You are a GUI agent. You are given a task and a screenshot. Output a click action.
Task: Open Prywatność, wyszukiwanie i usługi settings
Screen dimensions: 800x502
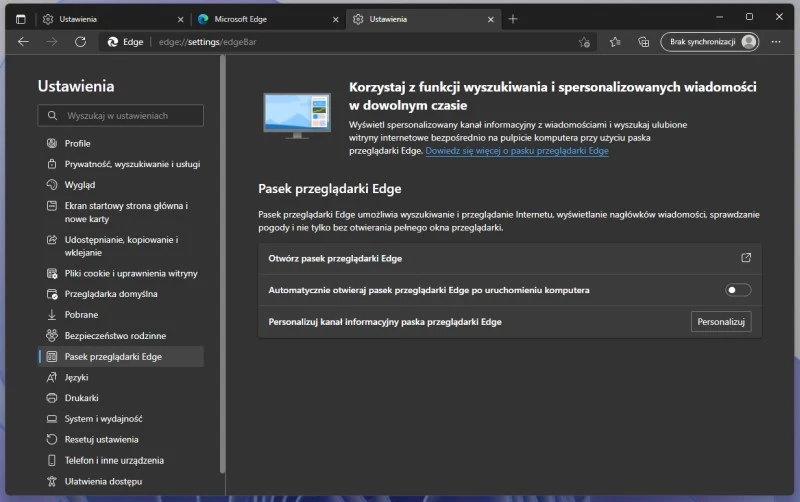click(131, 164)
